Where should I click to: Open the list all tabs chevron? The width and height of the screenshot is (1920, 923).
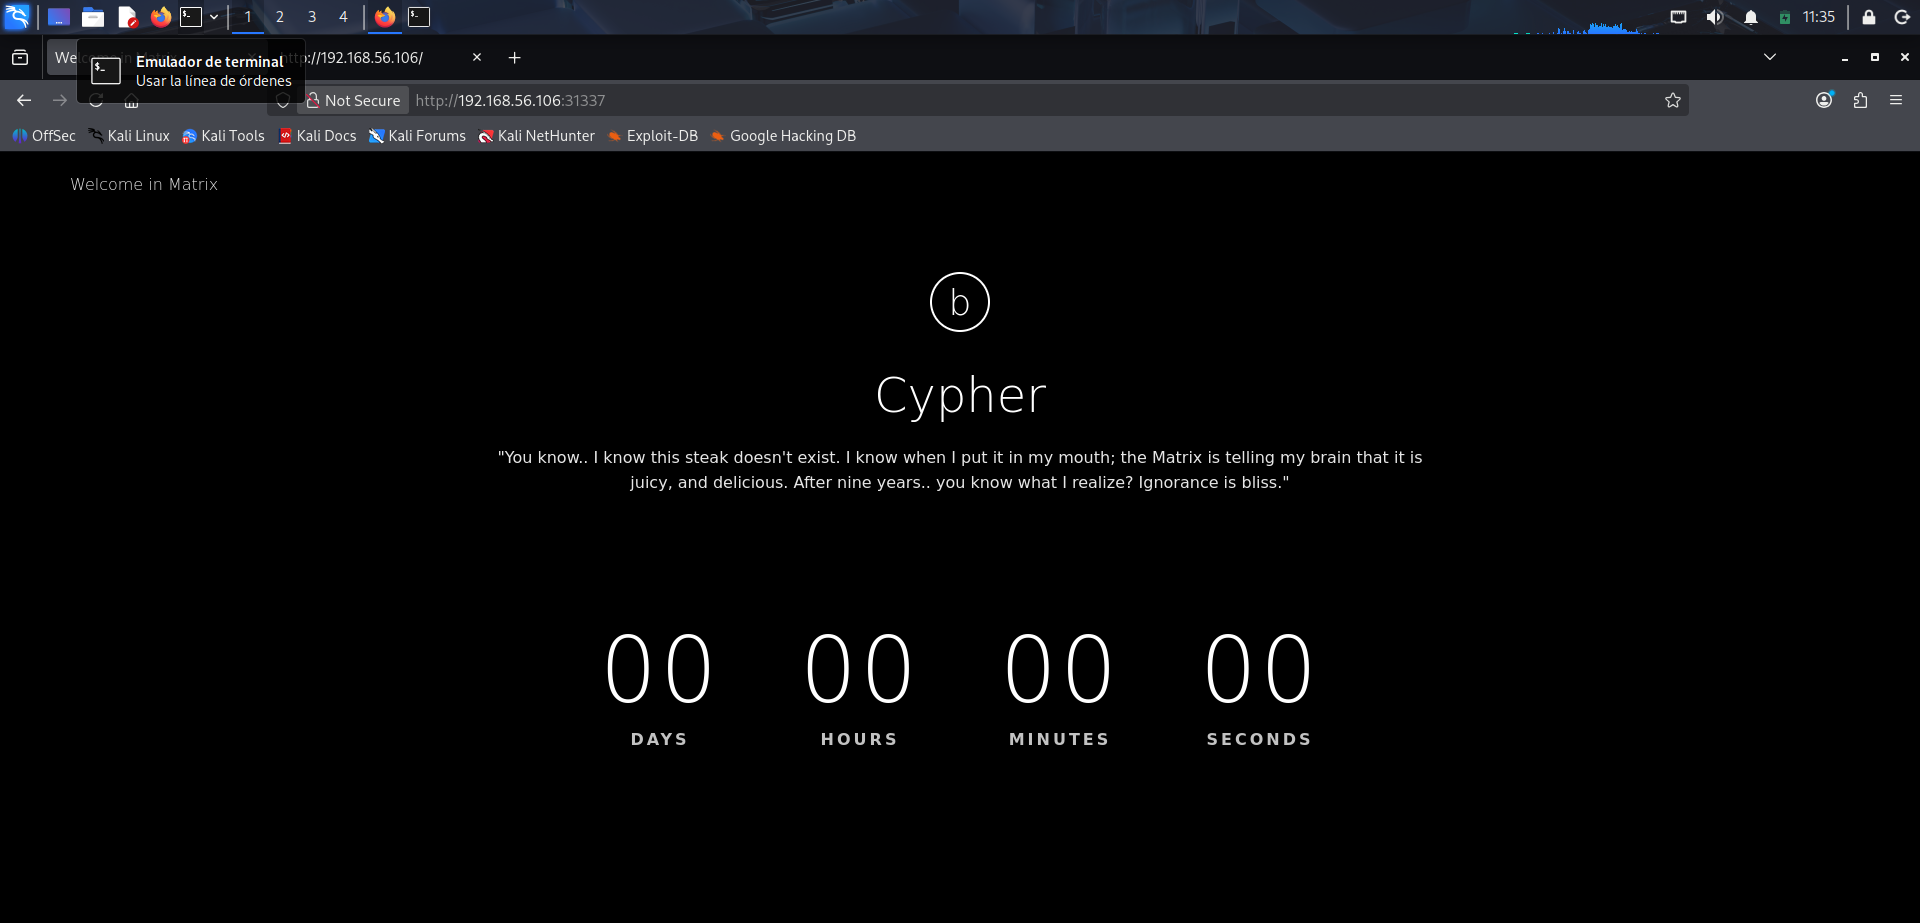tap(1769, 57)
